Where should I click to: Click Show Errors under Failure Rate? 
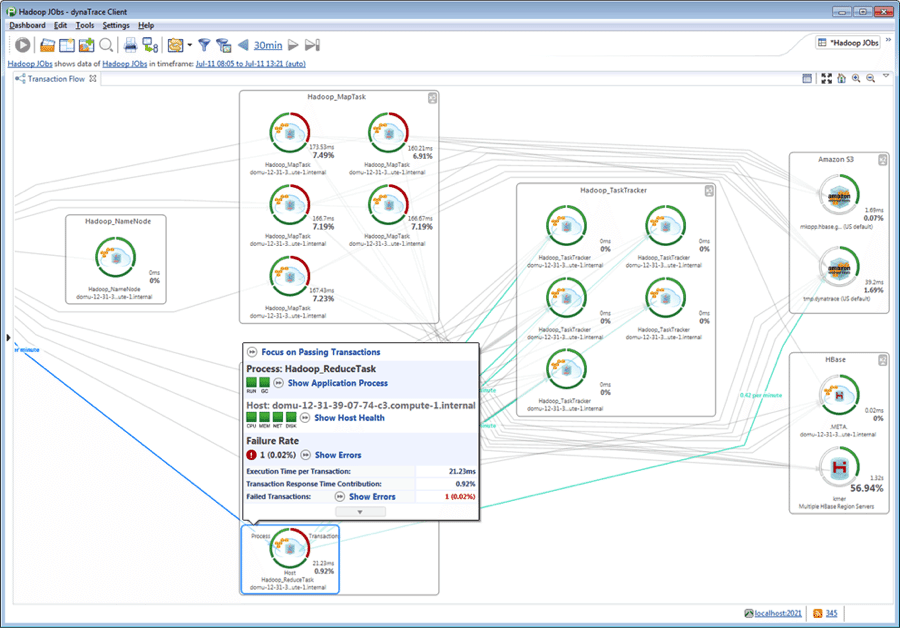tap(338, 455)
